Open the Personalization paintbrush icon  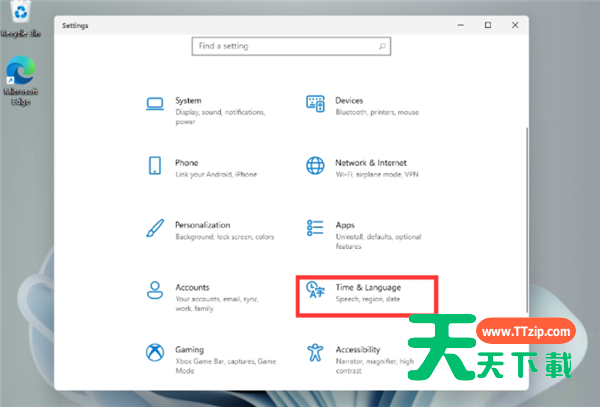coord(155,228)
